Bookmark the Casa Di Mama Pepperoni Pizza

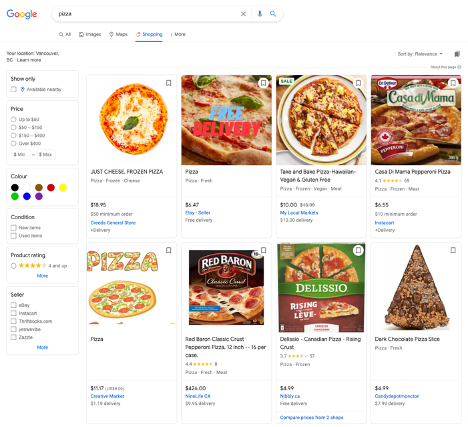tap(453, 83)
